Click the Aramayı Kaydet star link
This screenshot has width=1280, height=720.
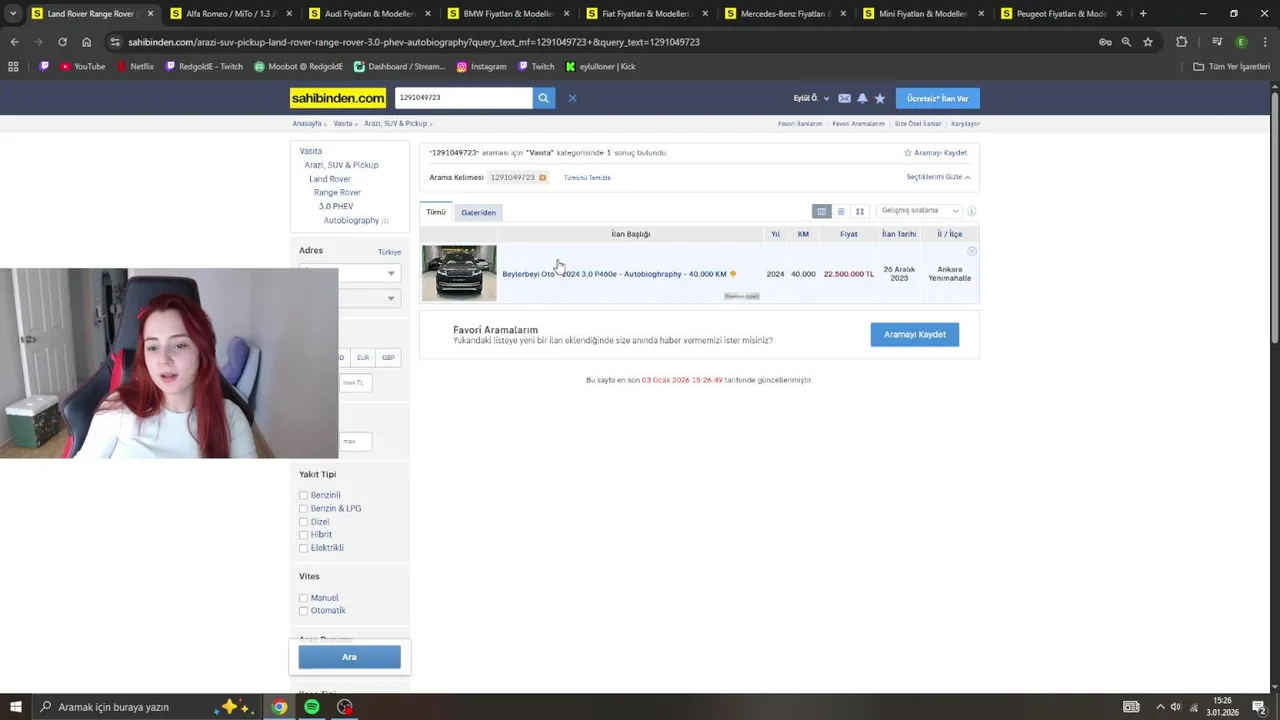coord(935,153)
